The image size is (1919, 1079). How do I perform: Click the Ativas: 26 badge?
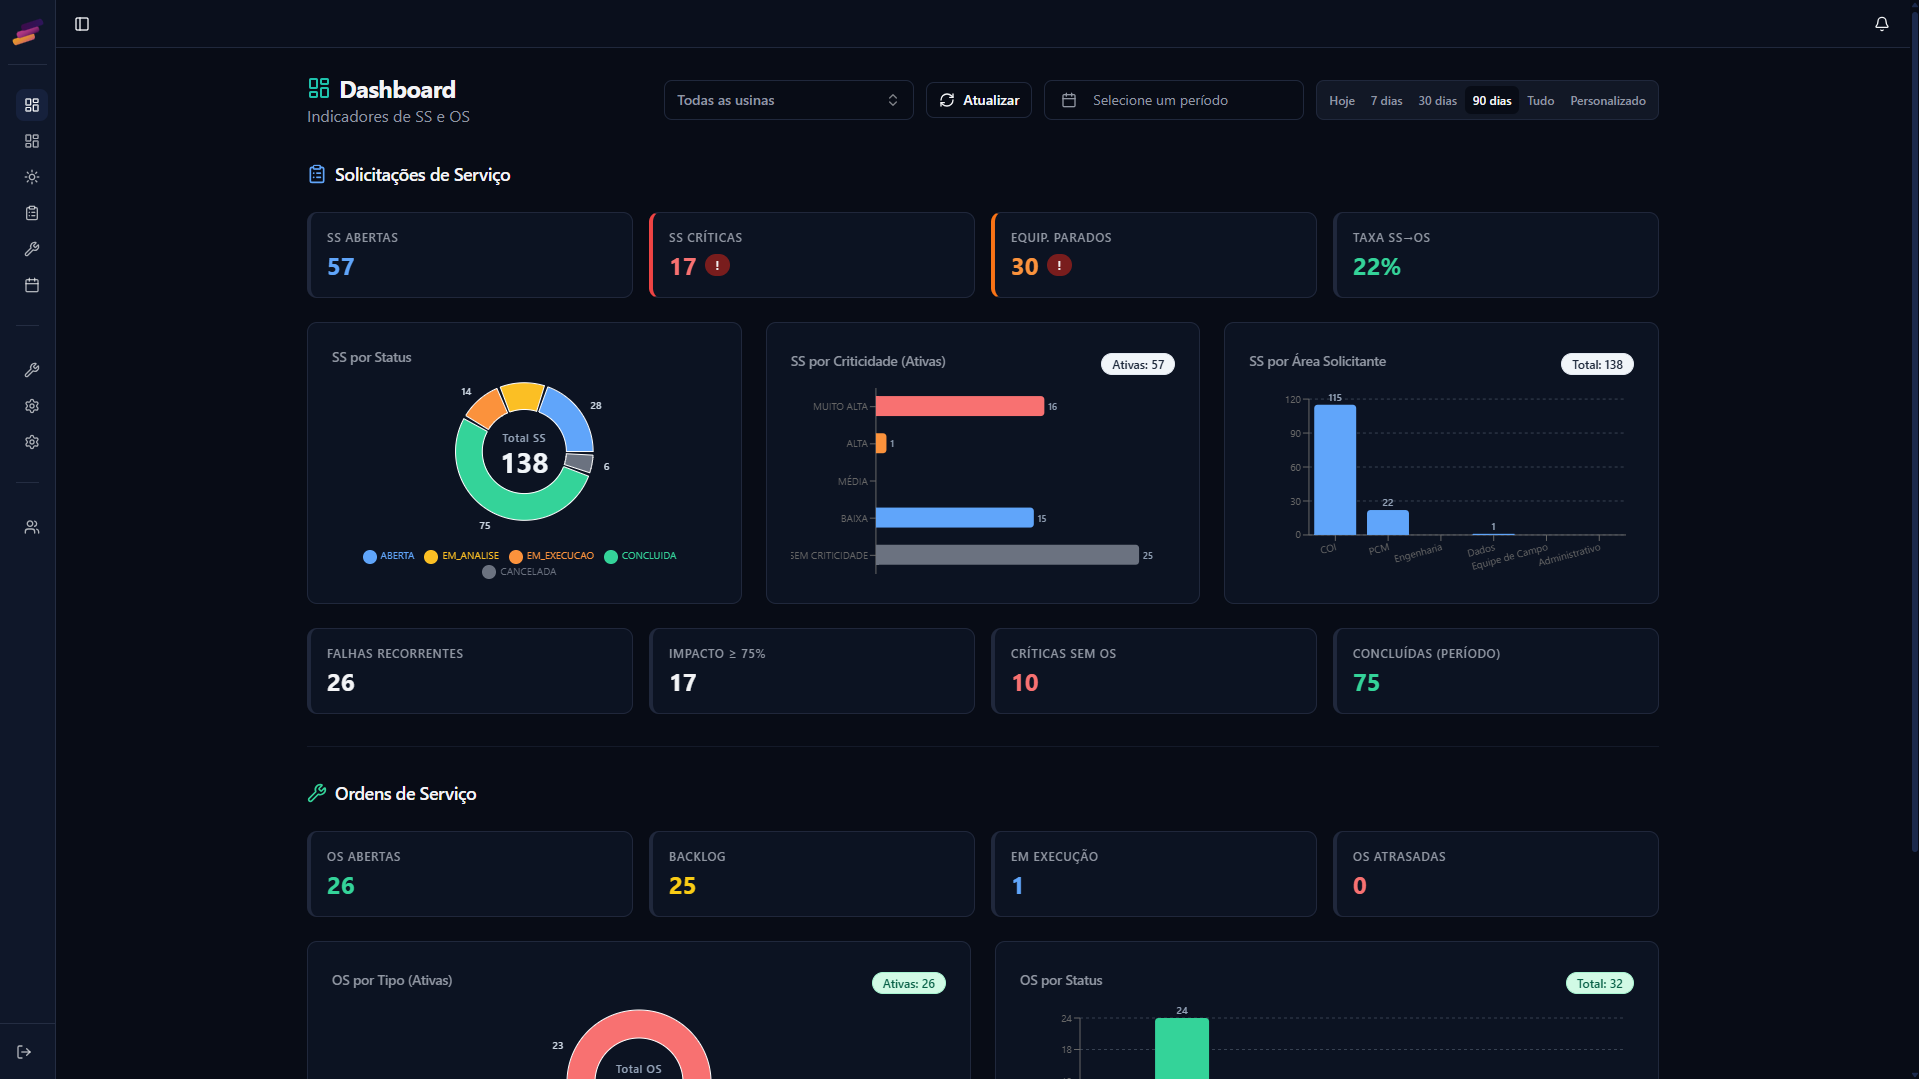[x=909, y=984]
